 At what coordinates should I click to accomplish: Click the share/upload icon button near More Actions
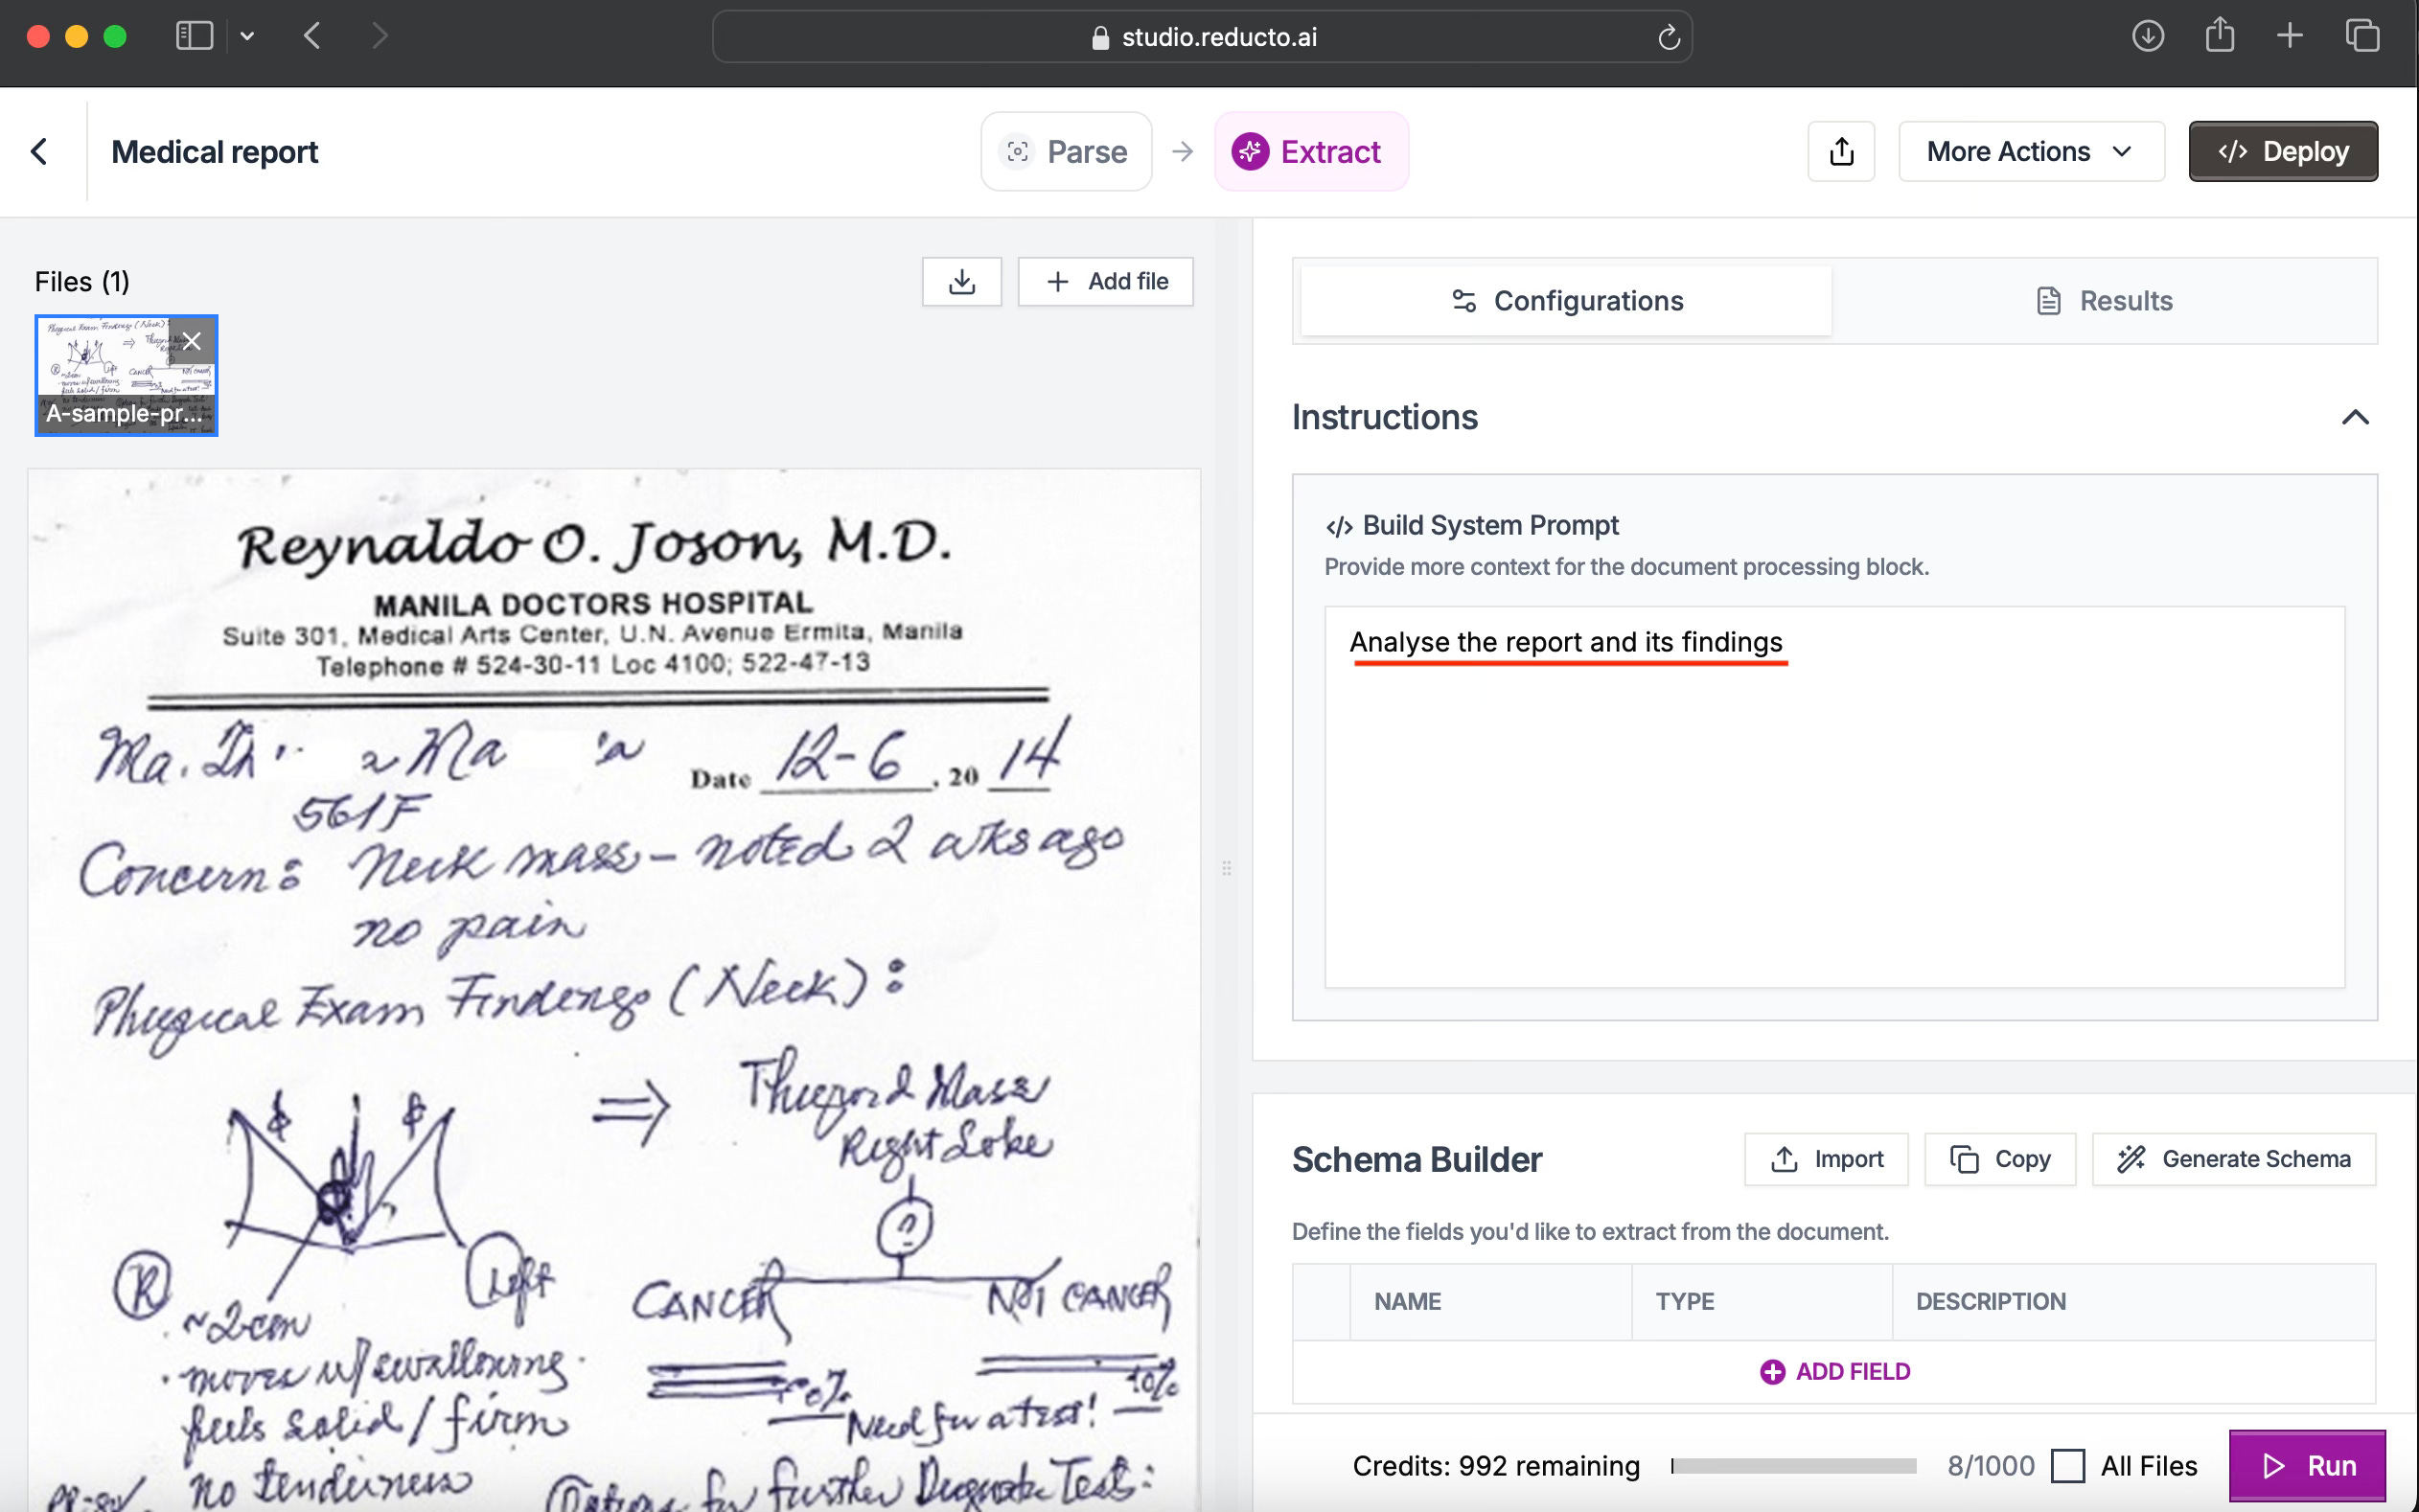click(x=1840, y=152)
